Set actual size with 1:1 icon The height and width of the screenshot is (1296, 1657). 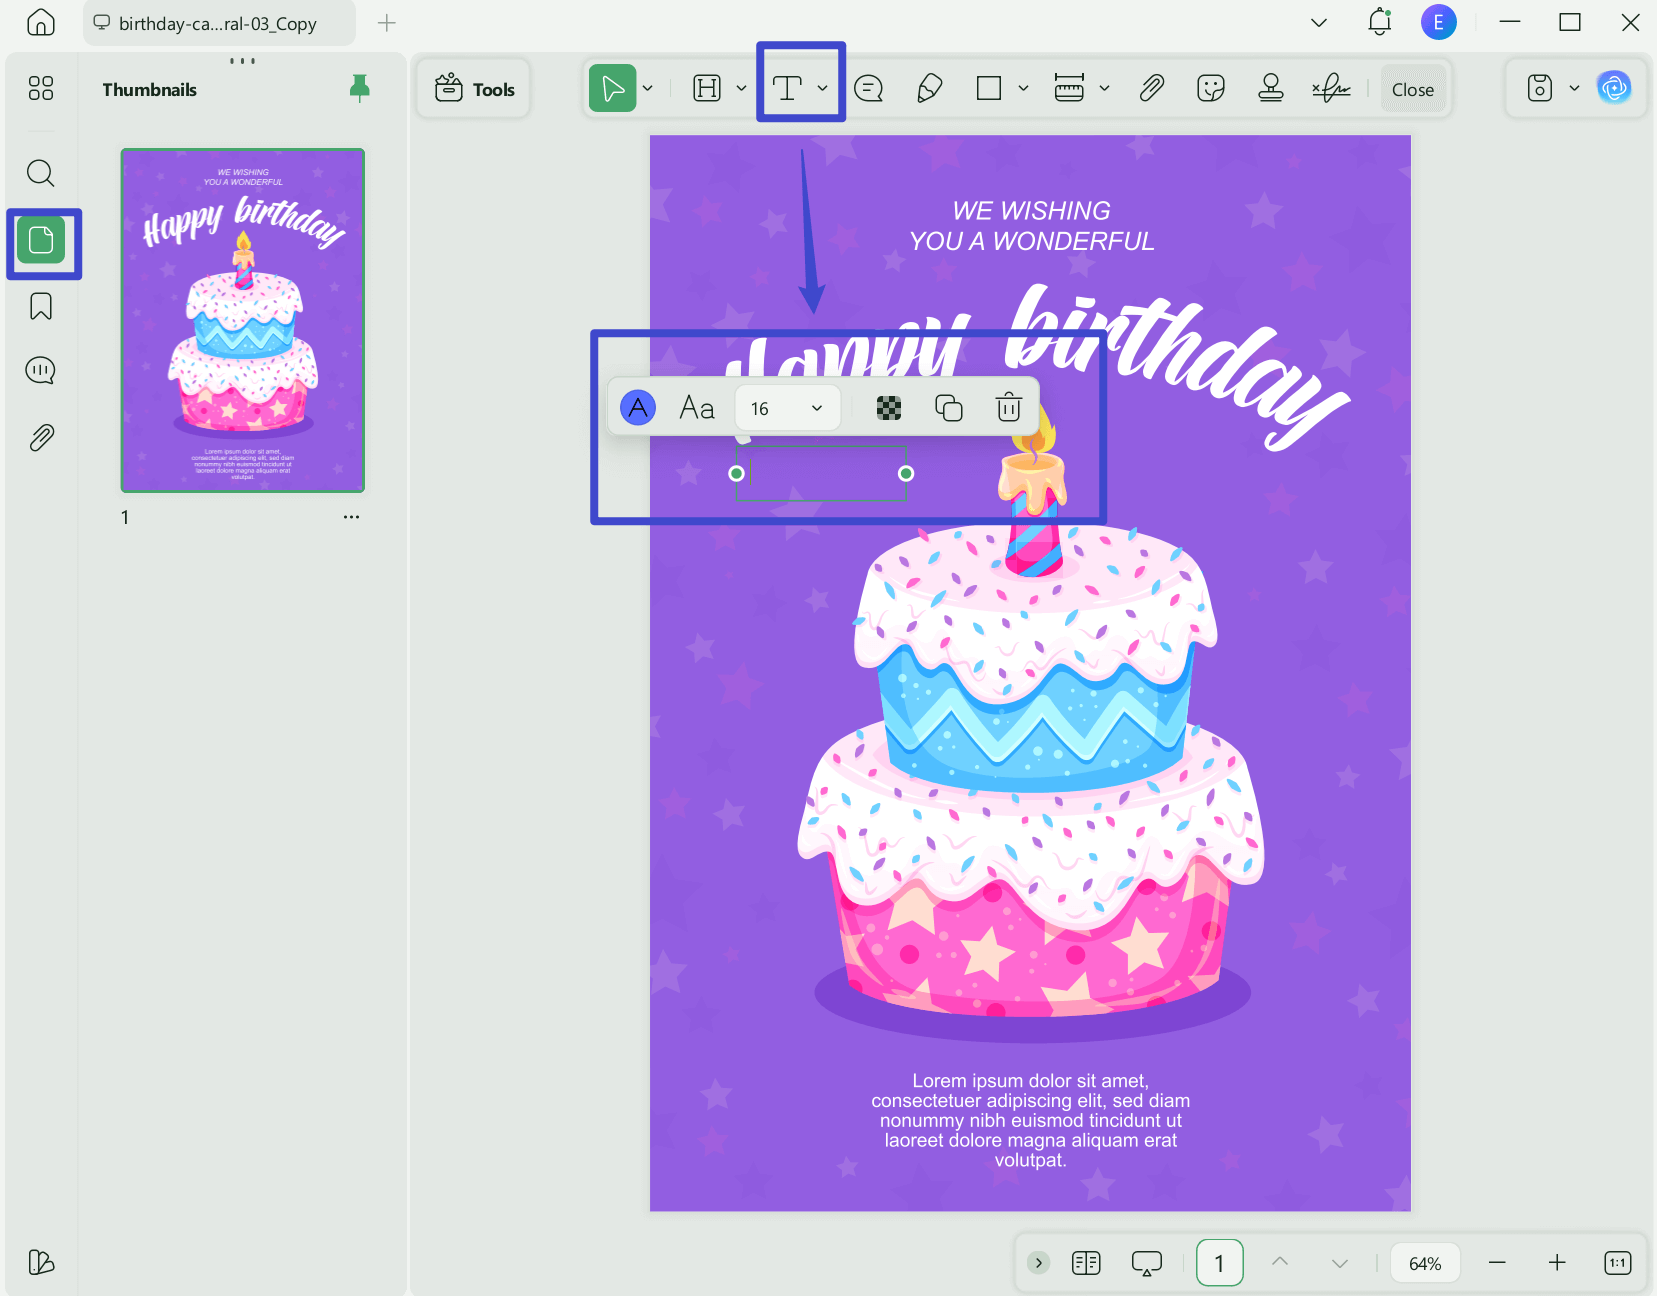click(x=1618, y=1263)
